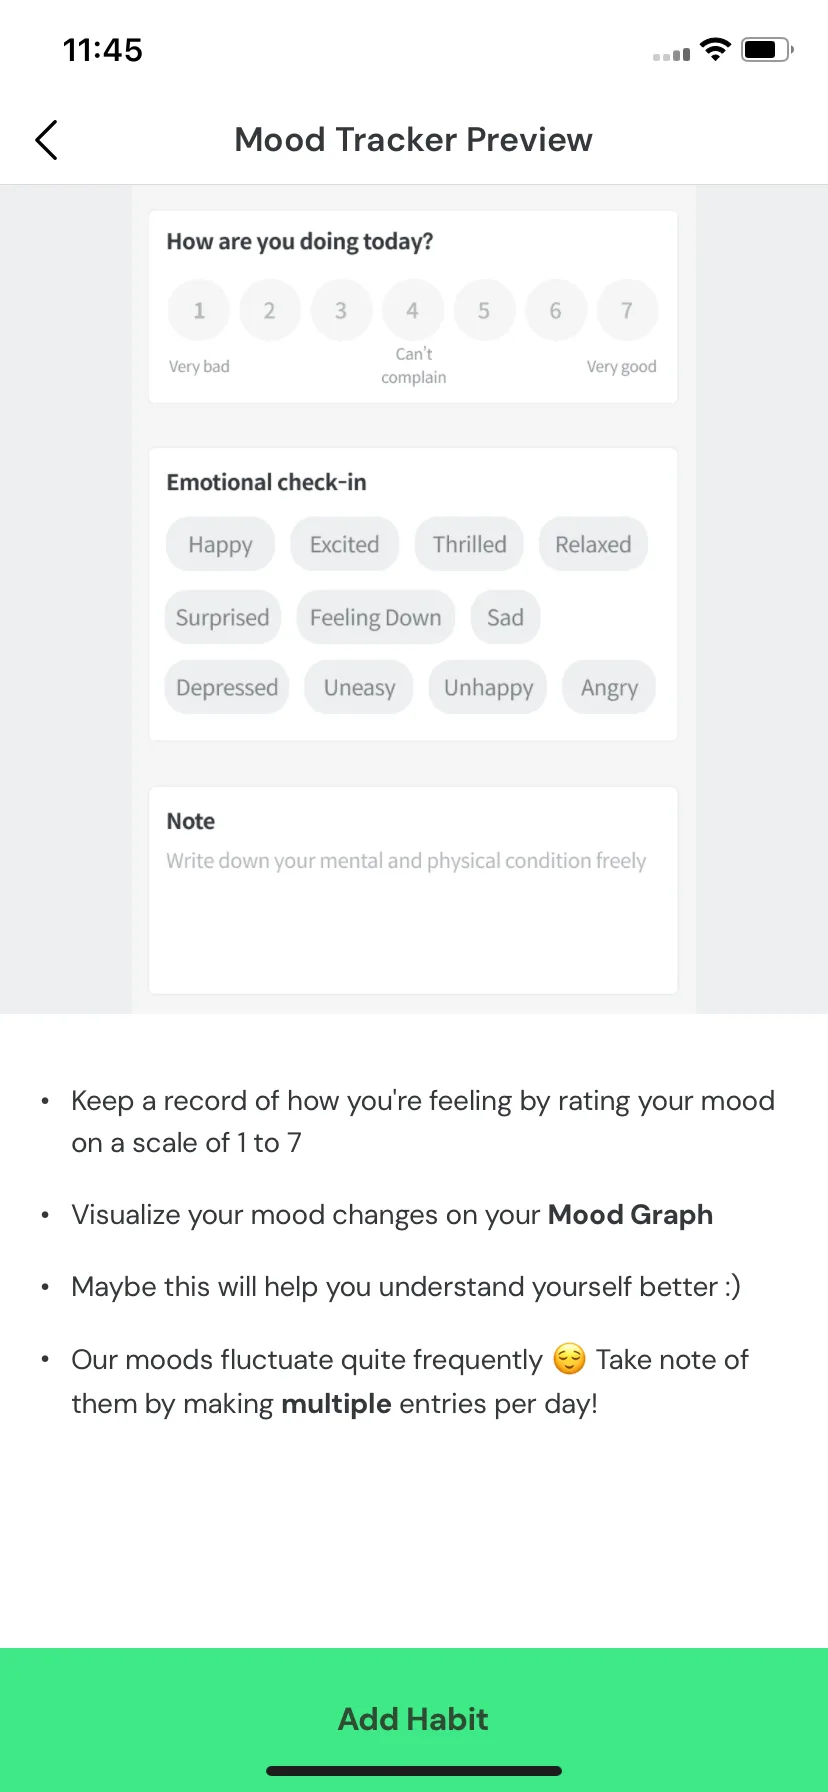Screen dimensions: 828x1792
Task: Tap the back arrow icon
Action: [x=47, y=140]
